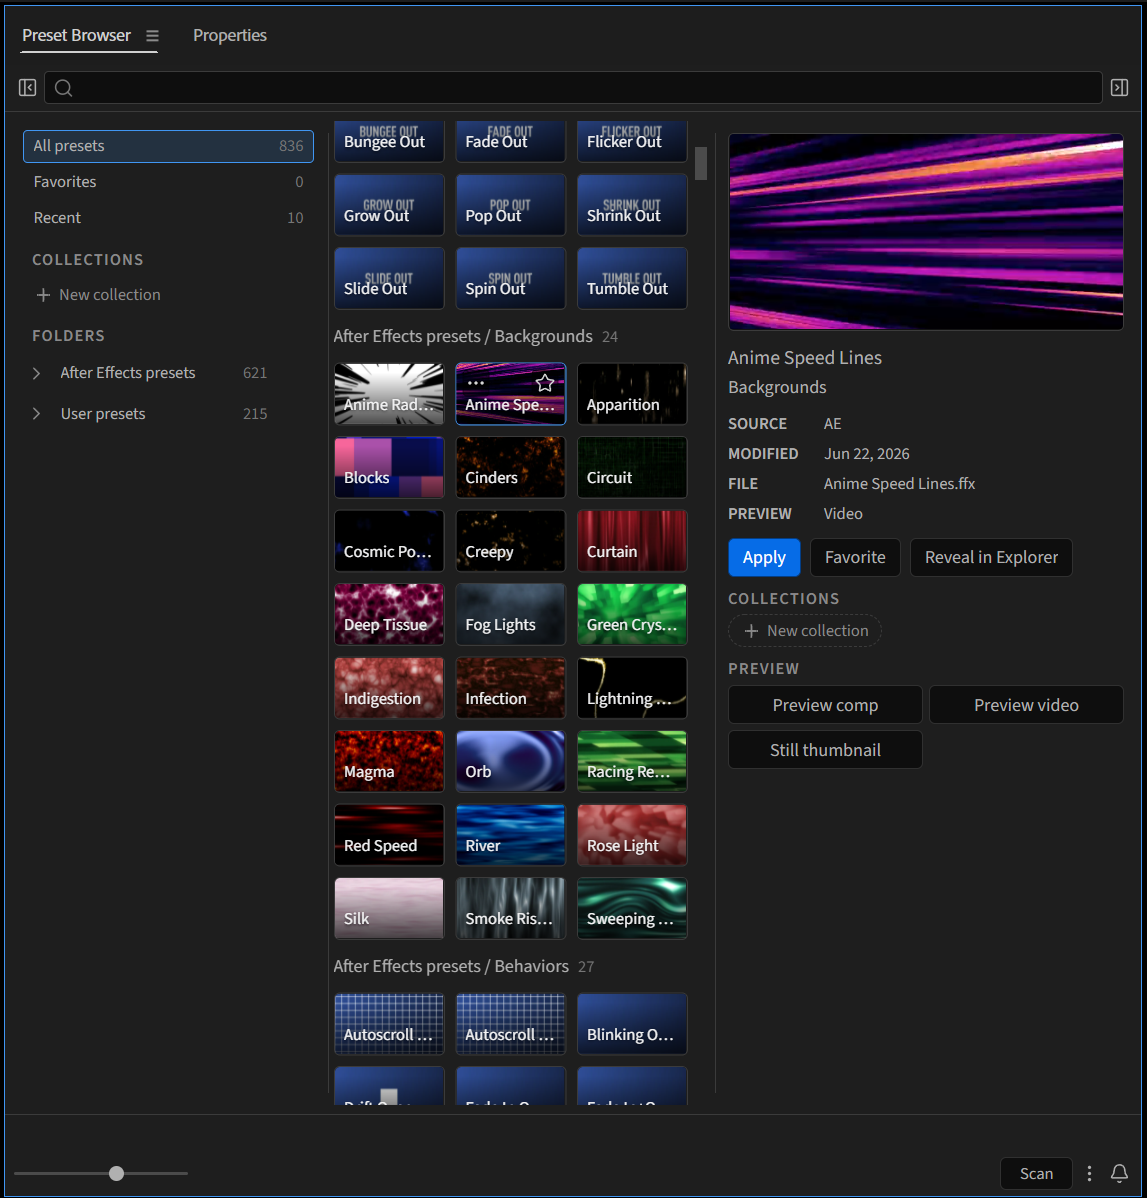
Task: Click the preset grid vertical scrollbar
Action: (x=701, y=164)
